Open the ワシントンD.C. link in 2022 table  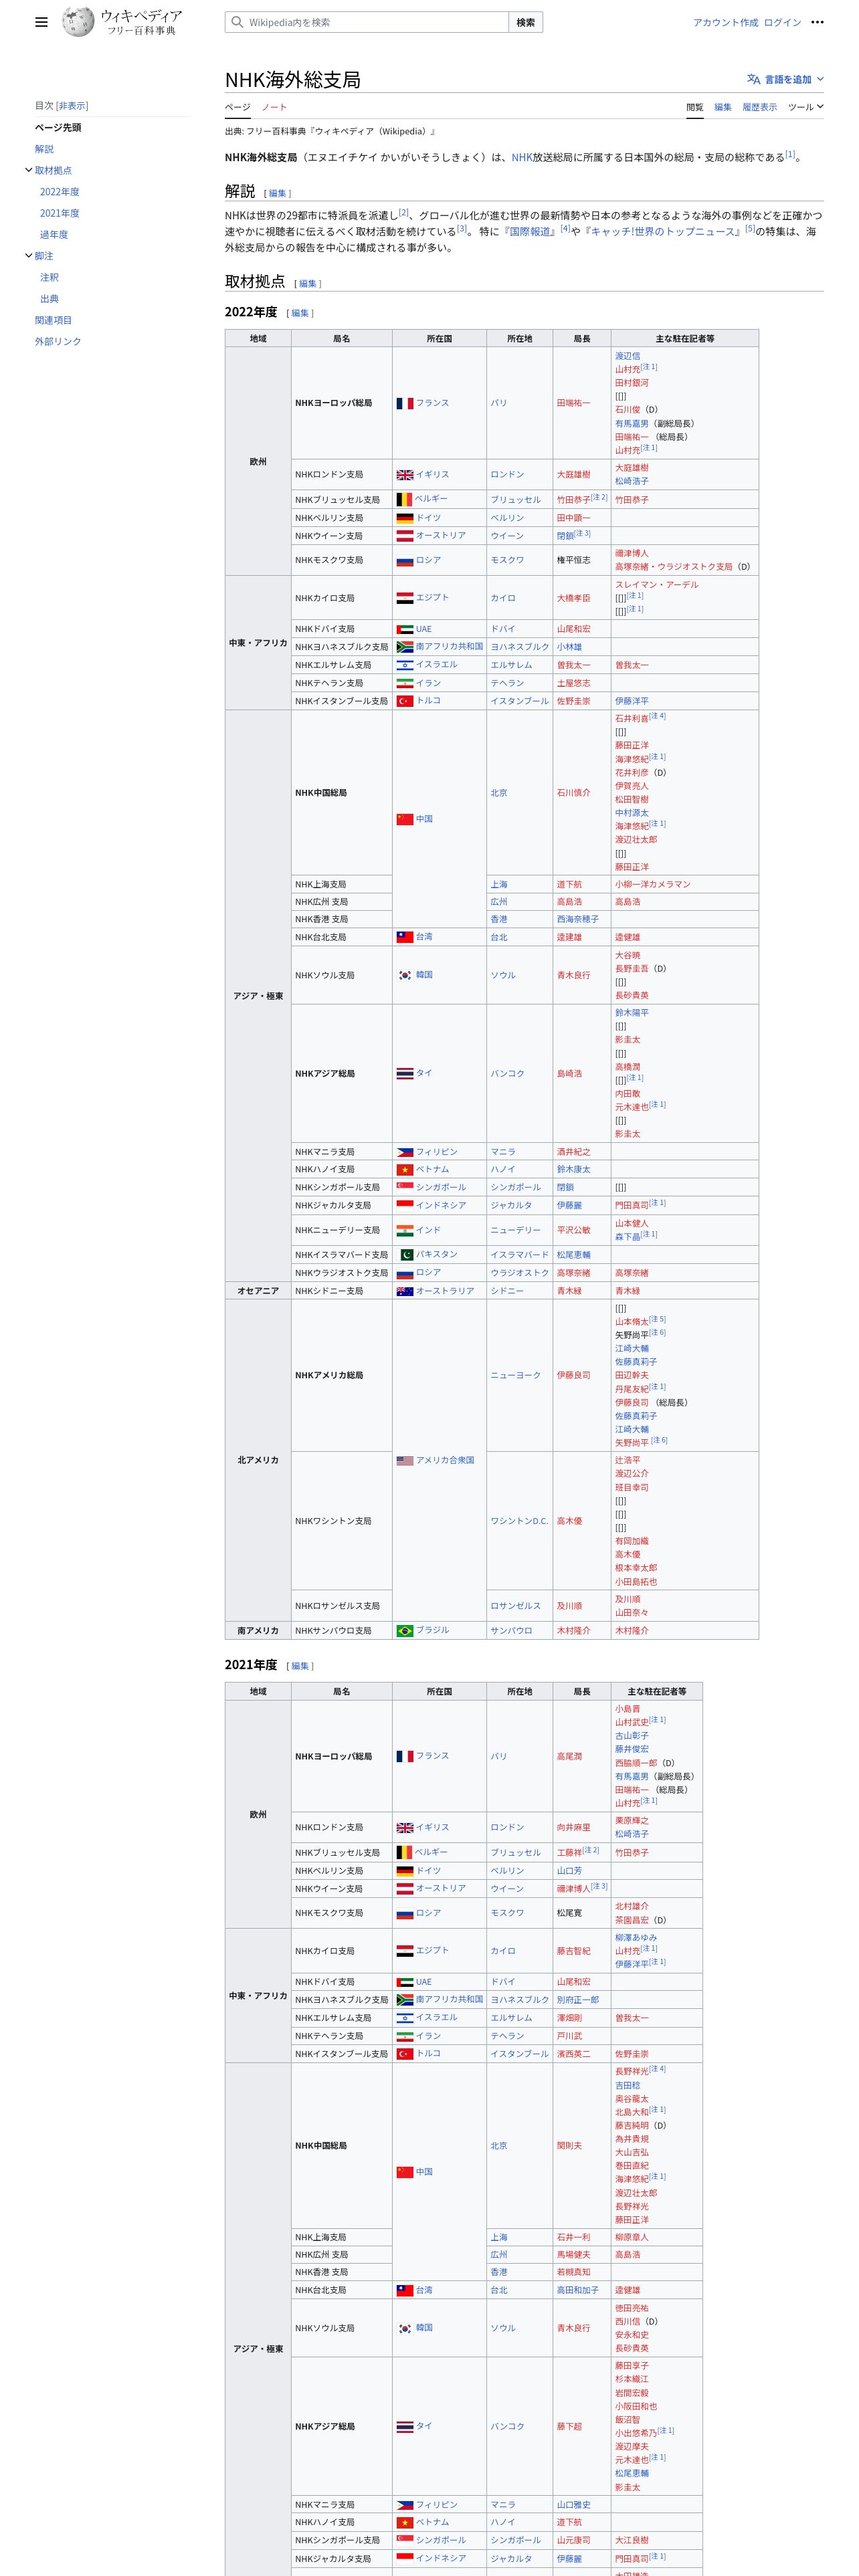pos(519,1521)
